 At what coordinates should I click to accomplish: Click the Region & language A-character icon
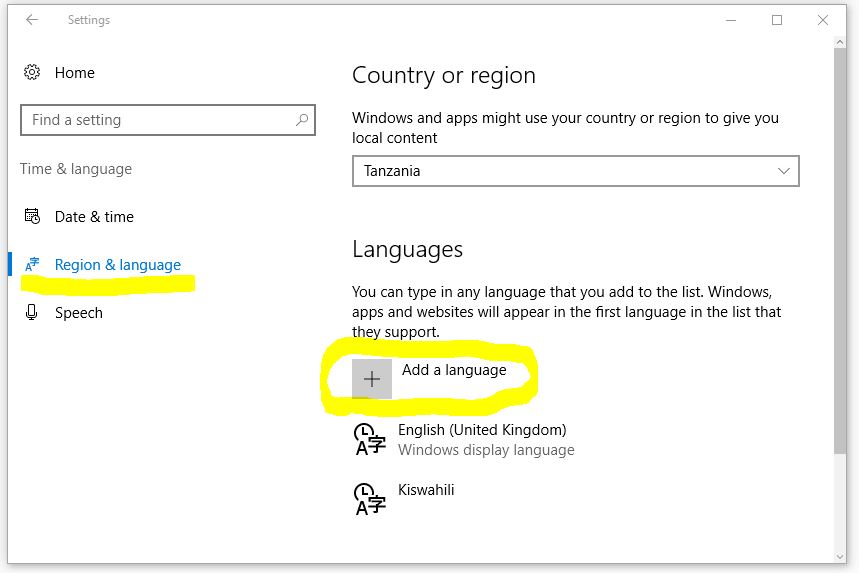[32, 265]
